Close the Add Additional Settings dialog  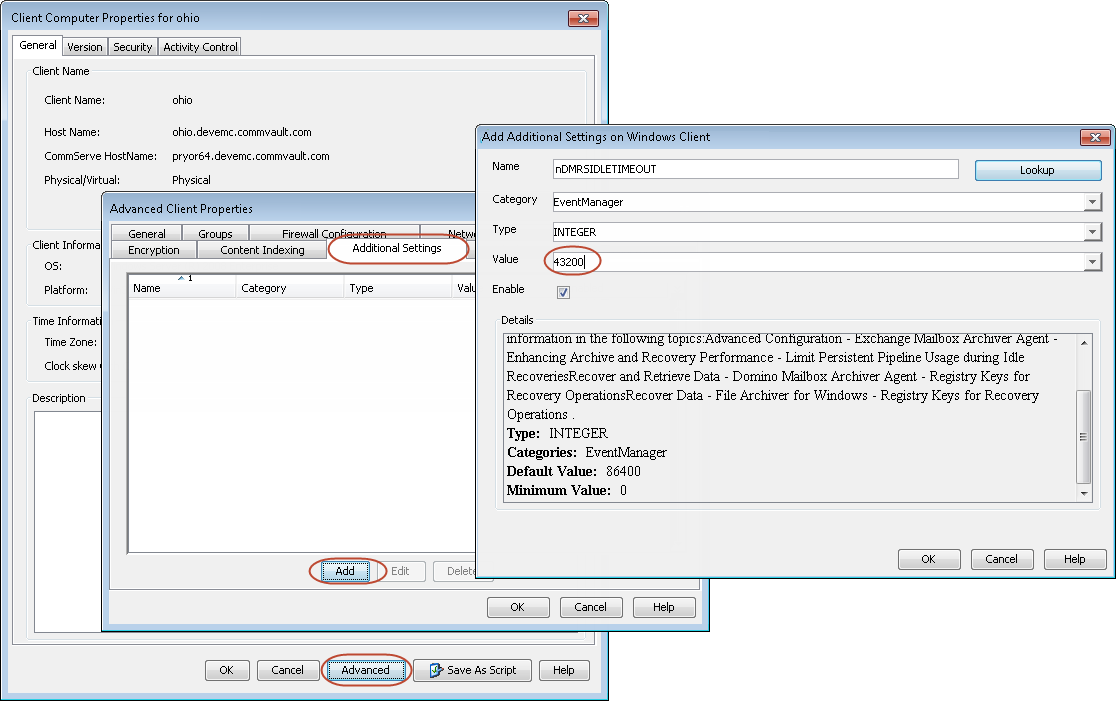coord(1095,137)
